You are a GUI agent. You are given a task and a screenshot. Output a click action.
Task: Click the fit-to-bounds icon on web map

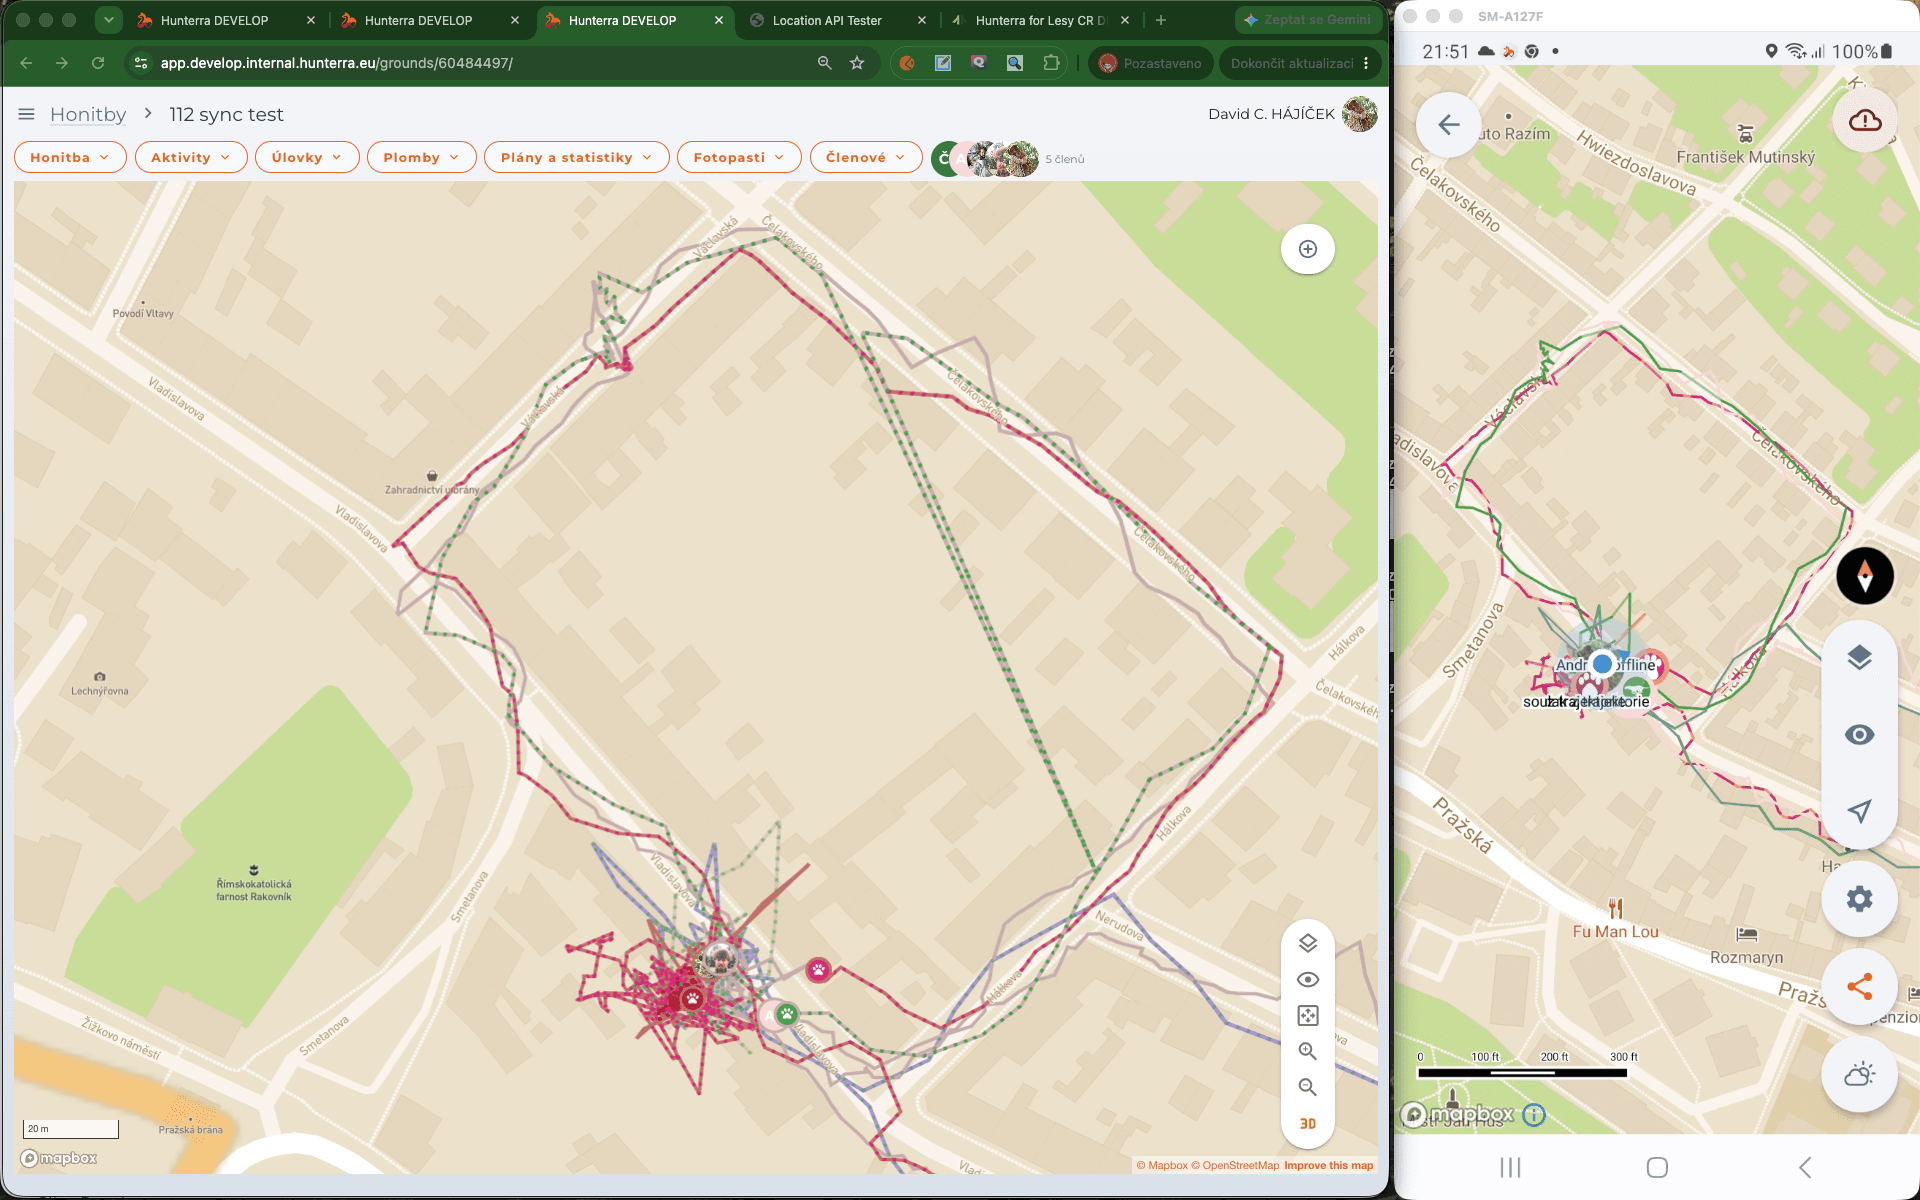(1307, 1015)
